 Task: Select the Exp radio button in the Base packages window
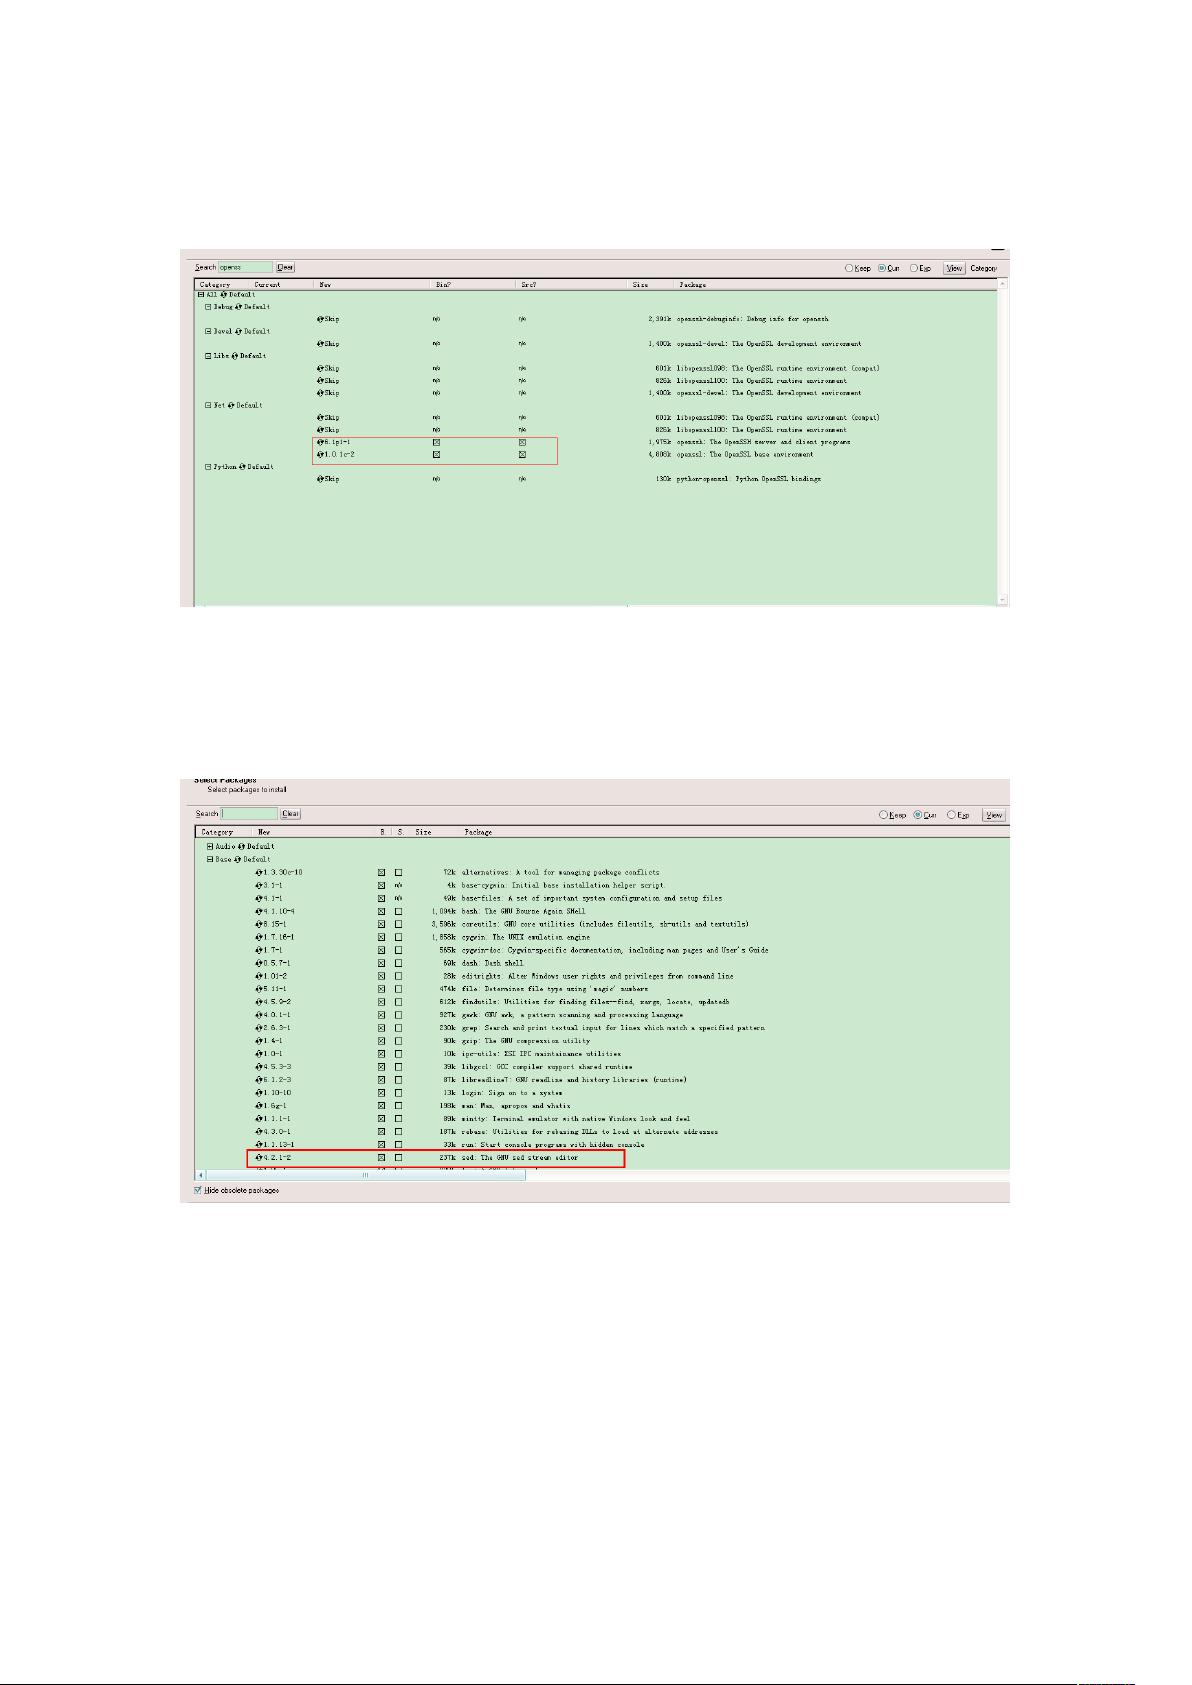tap(952, 815)
